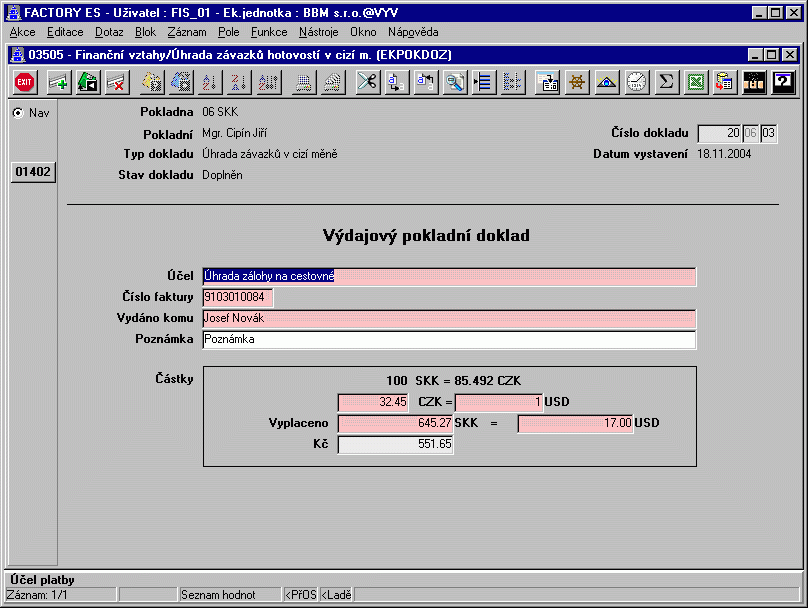This screenshot has width=808, height=608.
Task: Click the Číslo faktury field
Action: [237, 297]
